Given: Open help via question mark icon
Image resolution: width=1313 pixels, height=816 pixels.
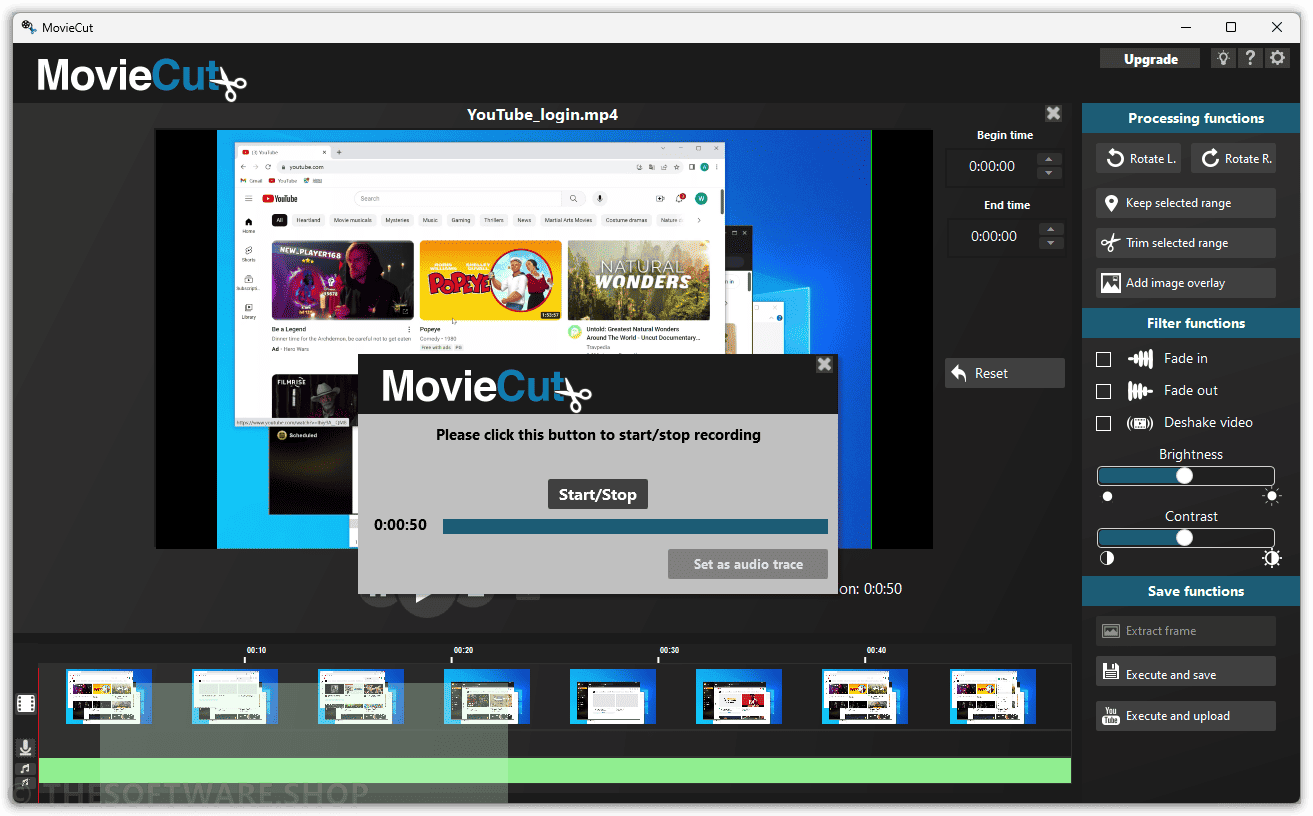Looking at the screenshot, I should [1250, 58].
